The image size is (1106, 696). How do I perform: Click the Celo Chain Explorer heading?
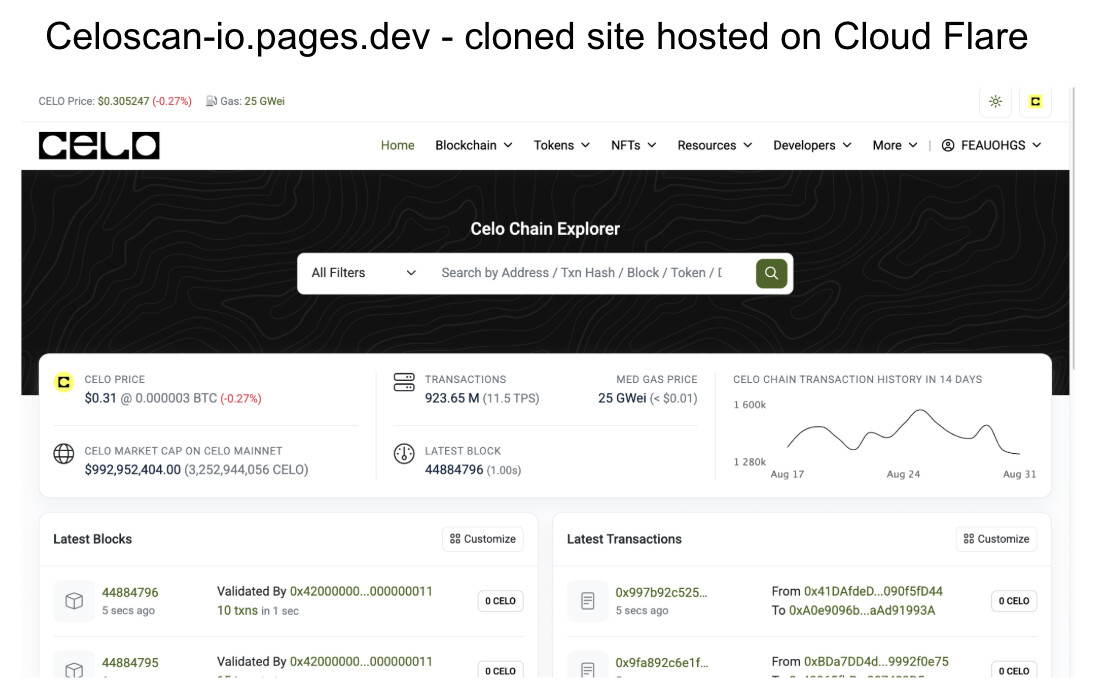(545, 229)
